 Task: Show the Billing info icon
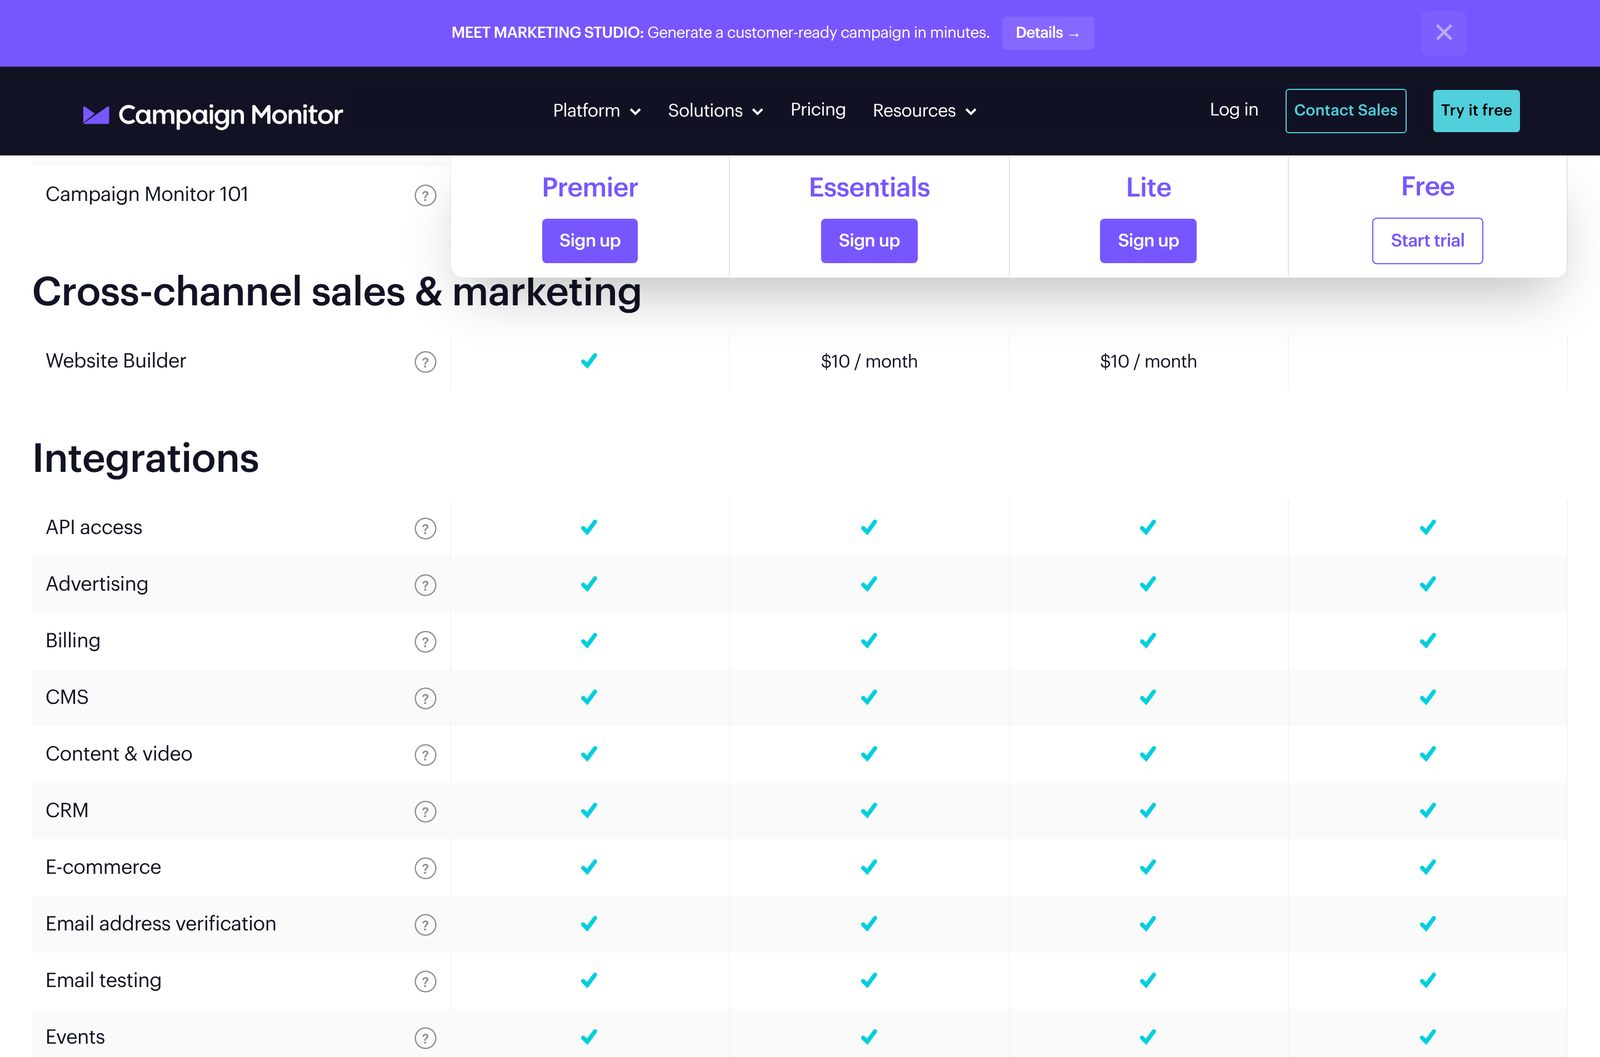tap(425, 642)
